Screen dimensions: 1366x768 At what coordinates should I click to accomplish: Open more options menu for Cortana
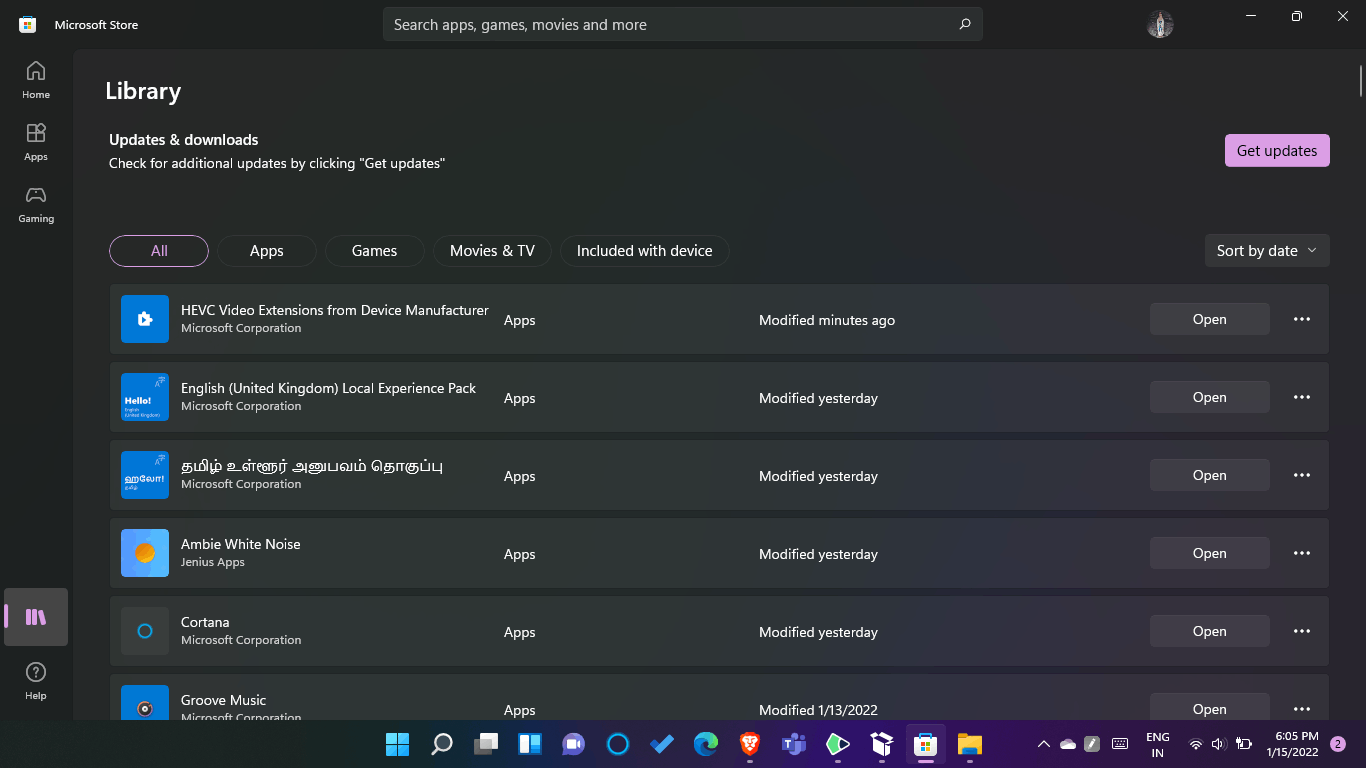point(1301,631)
